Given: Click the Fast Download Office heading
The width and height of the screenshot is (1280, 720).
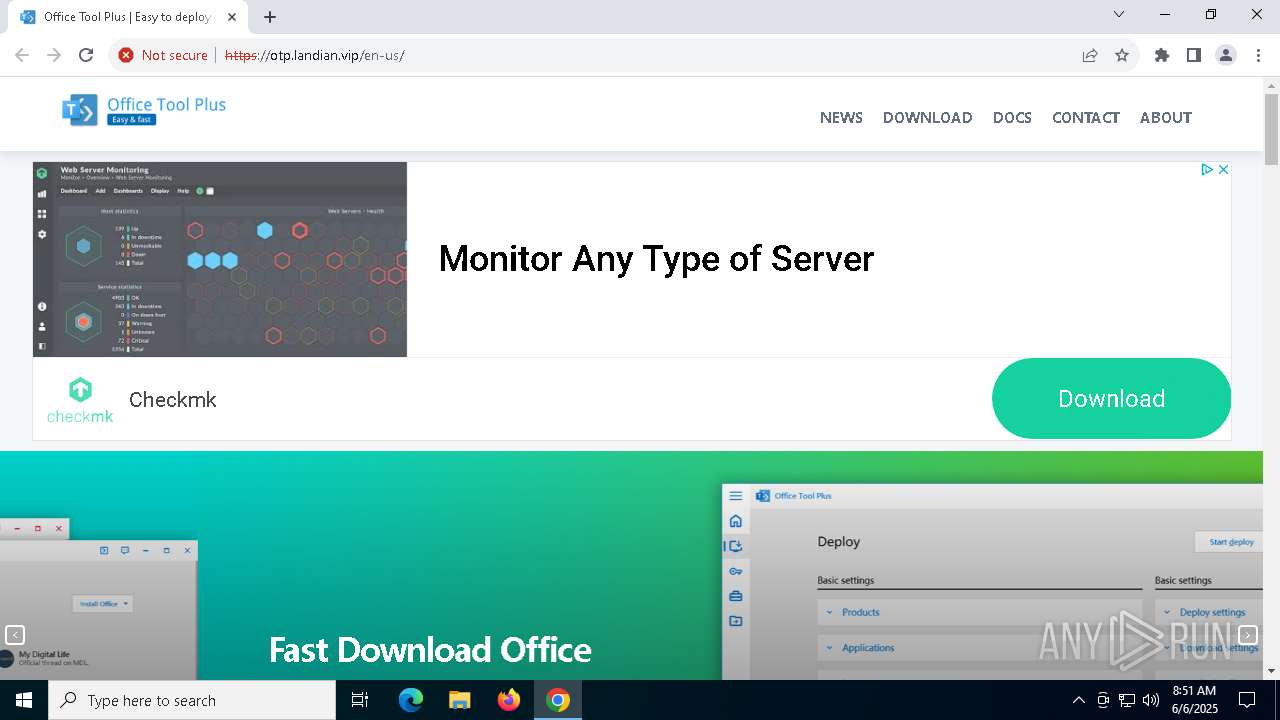Looking at the screenshot, I should coord(430,651).
